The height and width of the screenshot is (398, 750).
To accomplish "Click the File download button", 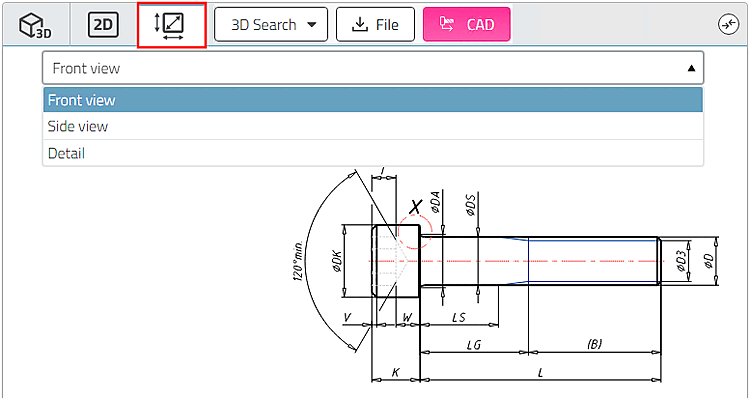I will 375,24.
